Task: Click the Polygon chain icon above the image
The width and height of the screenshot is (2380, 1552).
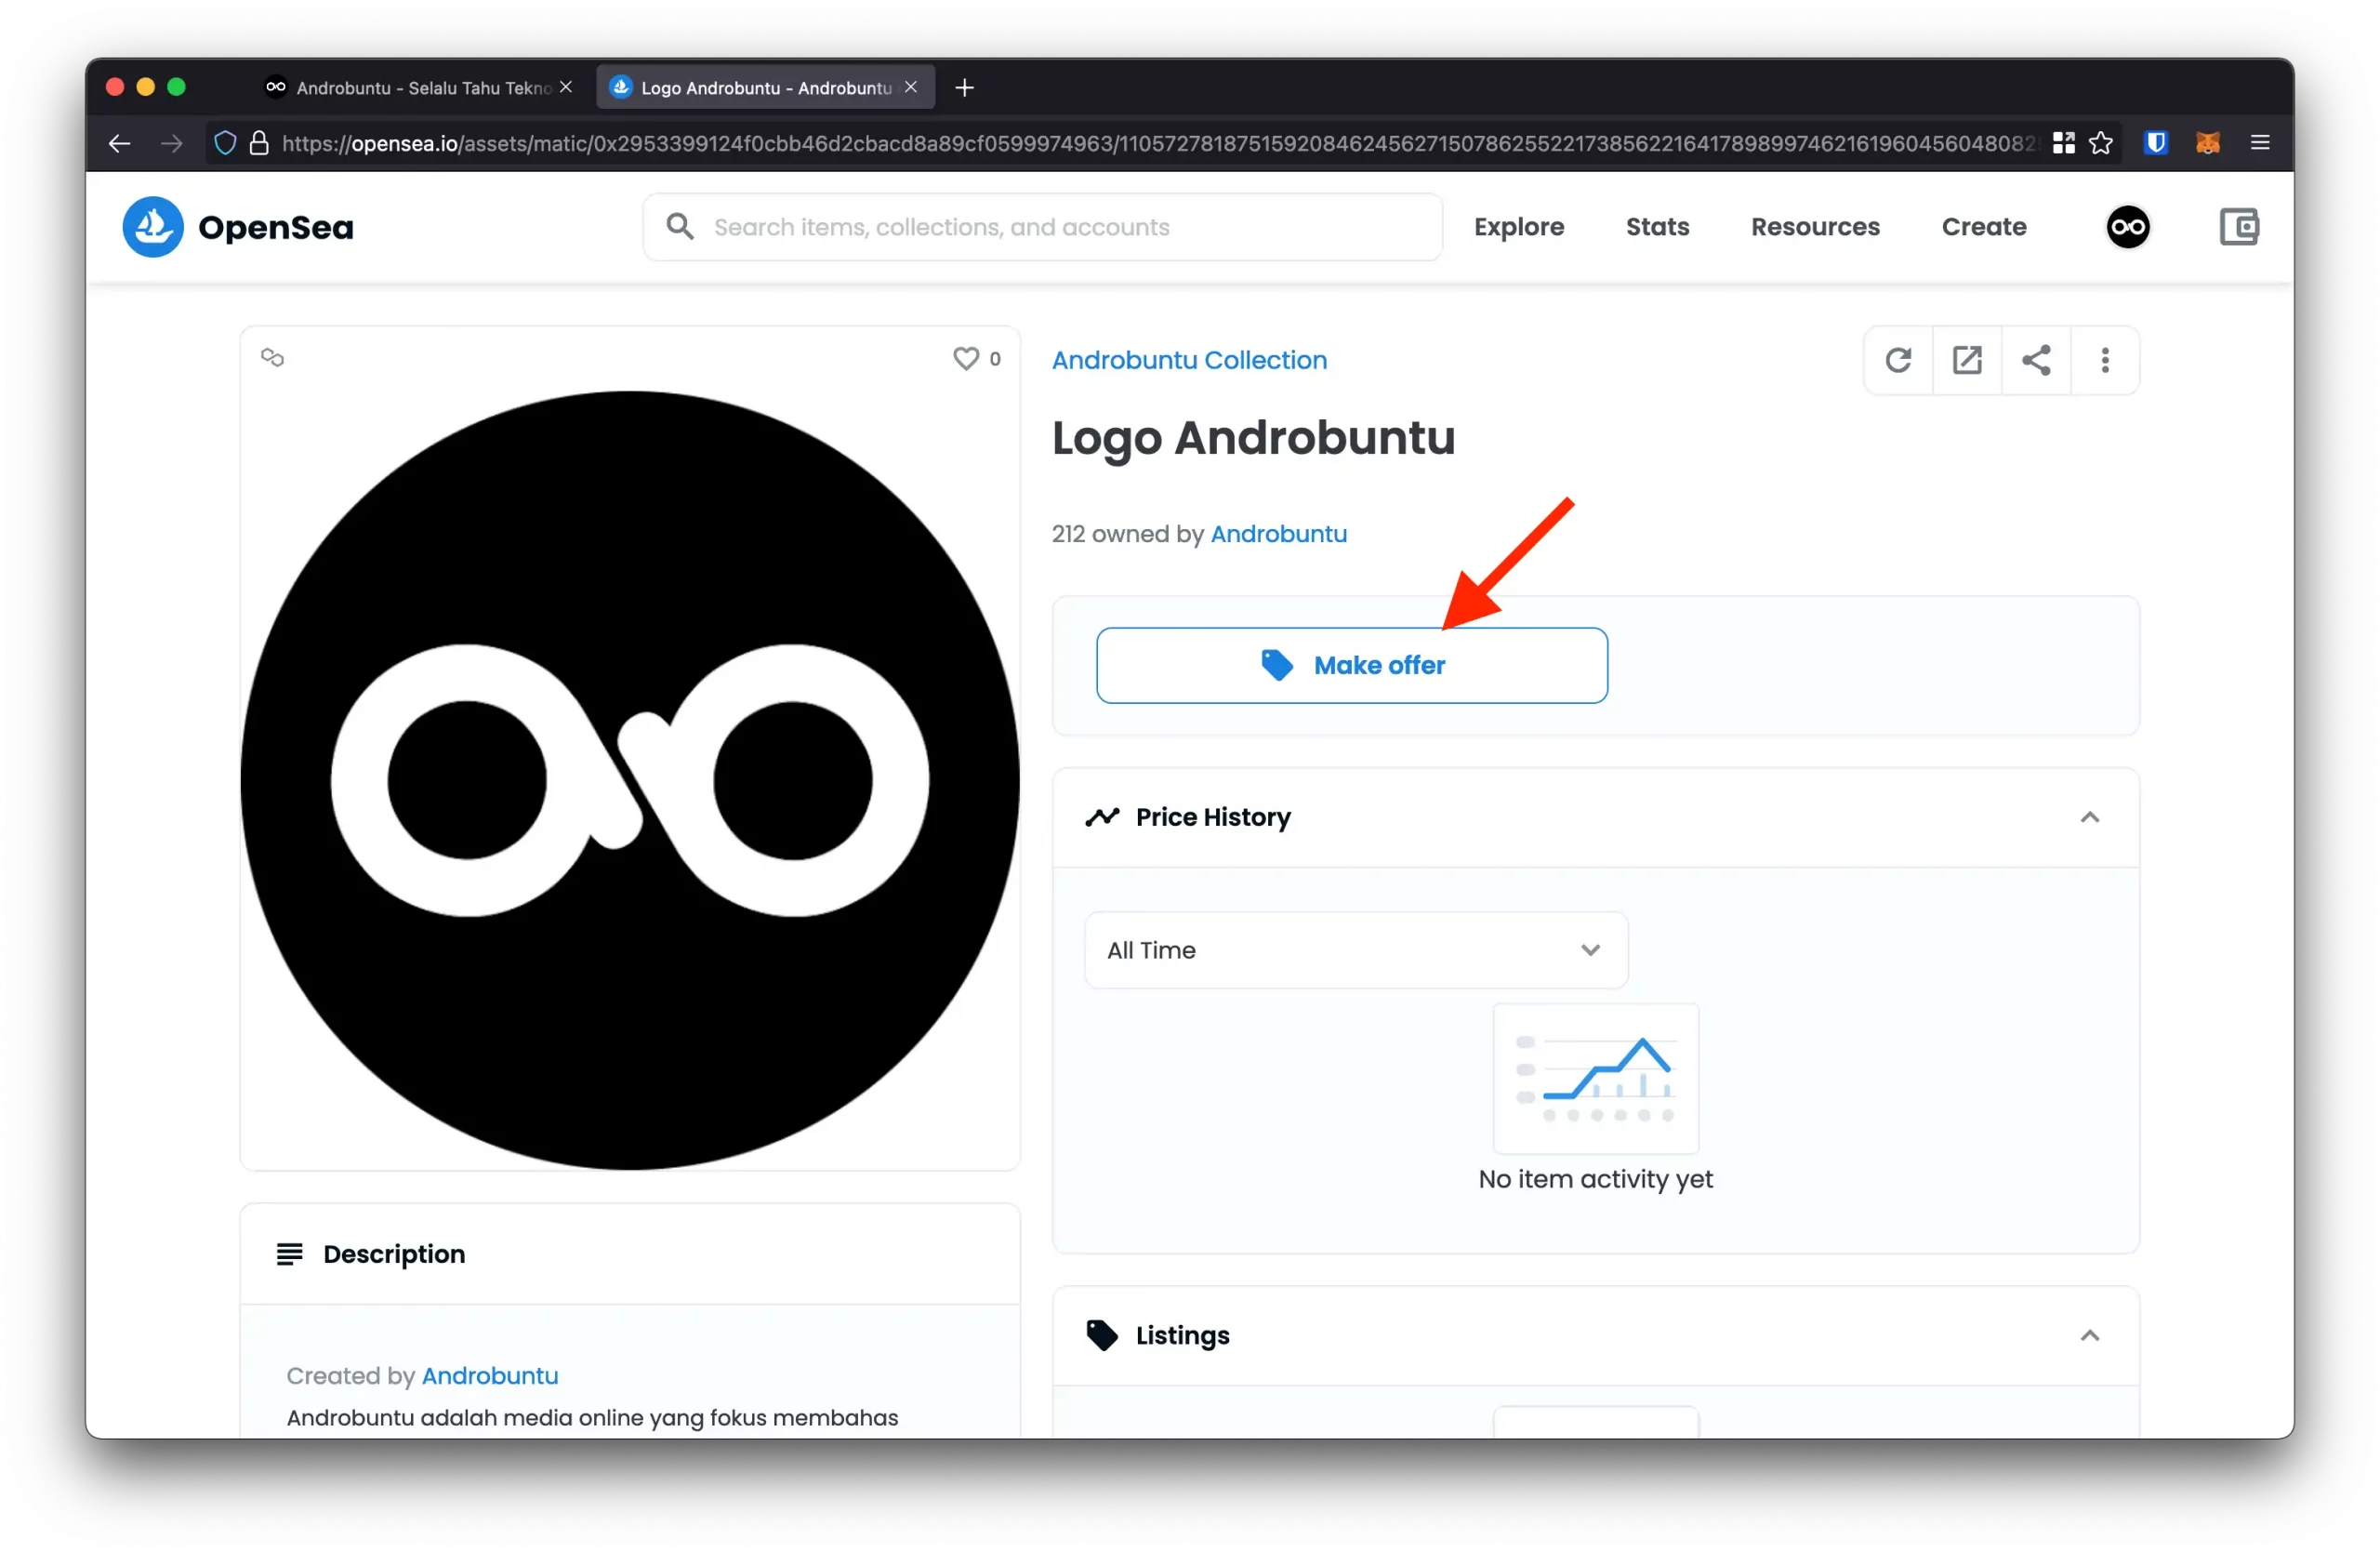Action: [272, 357]
